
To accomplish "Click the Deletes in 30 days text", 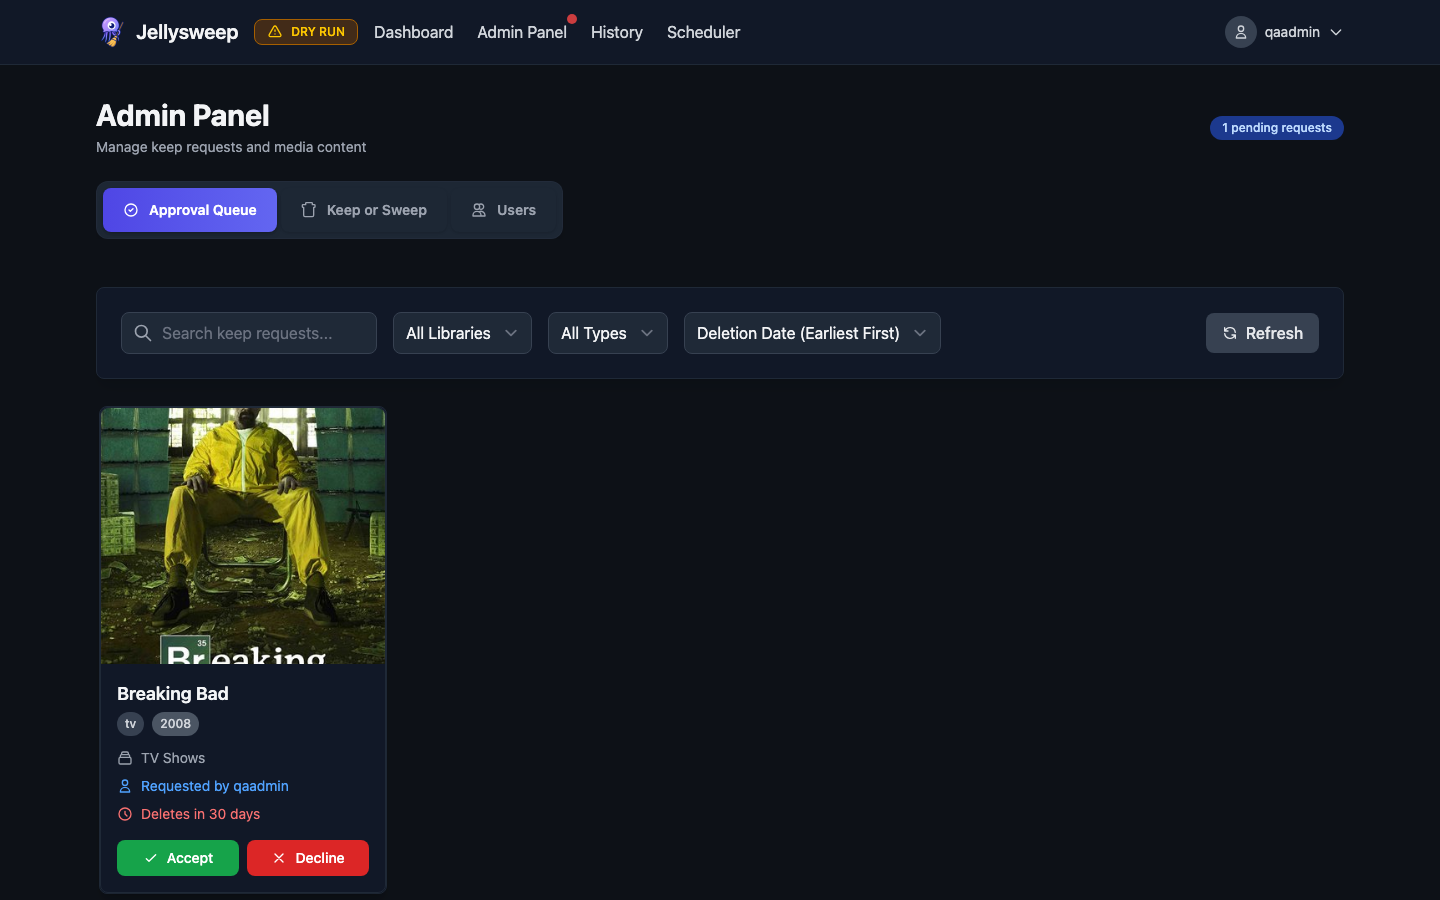I will click(x=200, y=814).
